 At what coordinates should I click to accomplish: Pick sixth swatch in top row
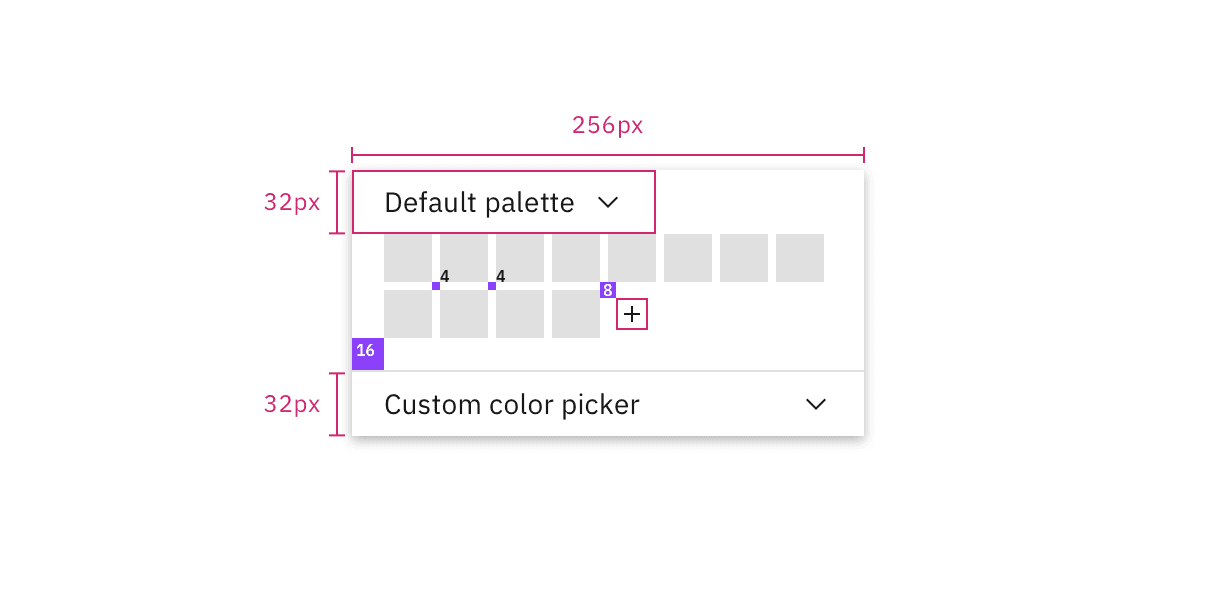click(688, 258)
